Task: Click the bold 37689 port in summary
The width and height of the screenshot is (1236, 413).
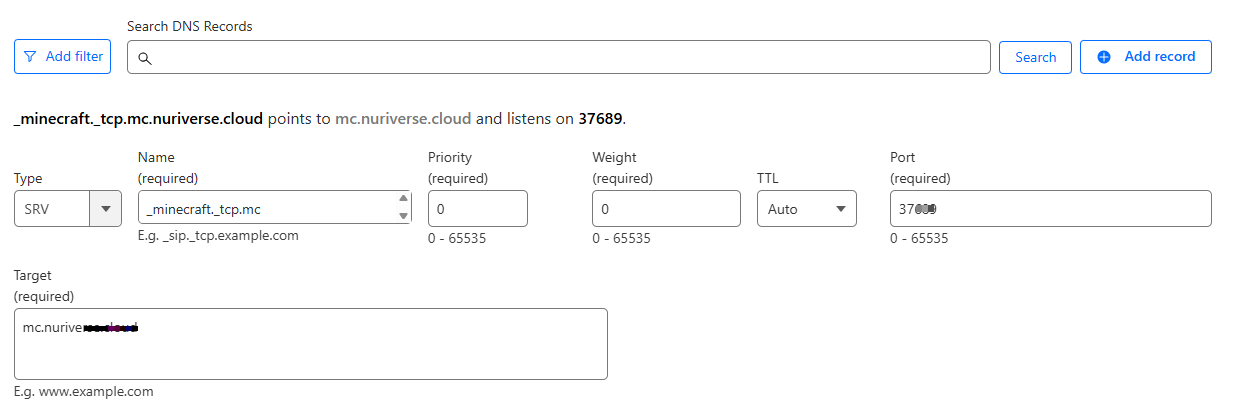Action: point(600,118)
